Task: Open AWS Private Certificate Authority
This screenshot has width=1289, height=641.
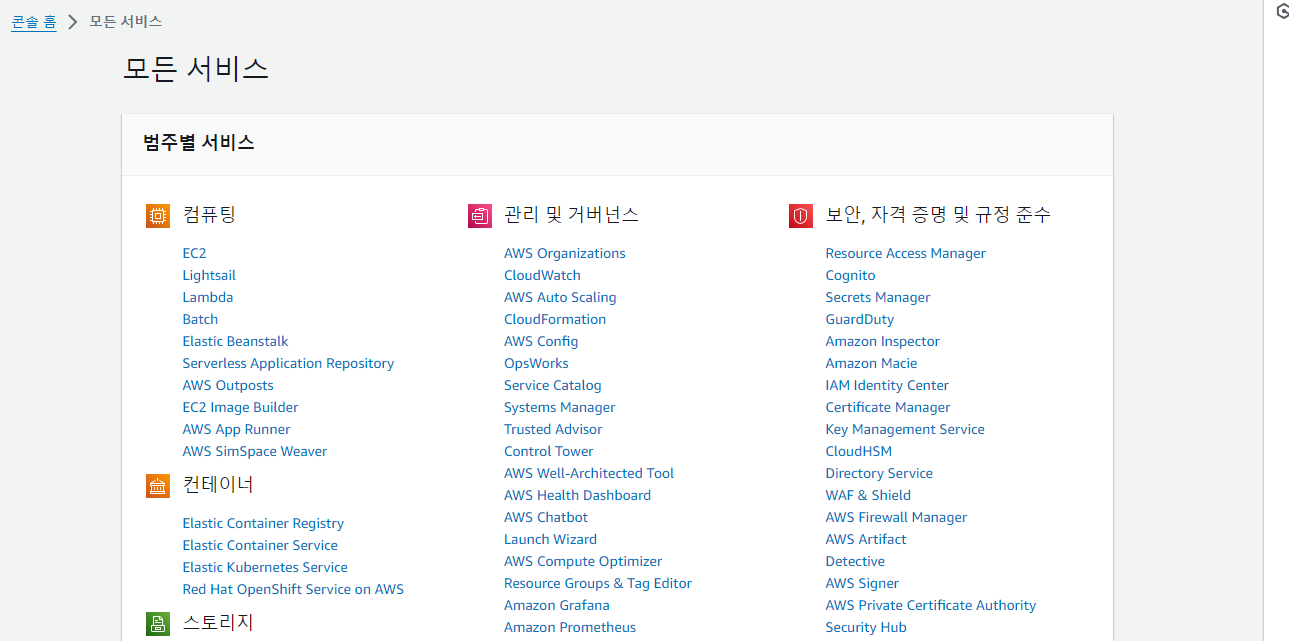Action: click(x=931, y=605)
